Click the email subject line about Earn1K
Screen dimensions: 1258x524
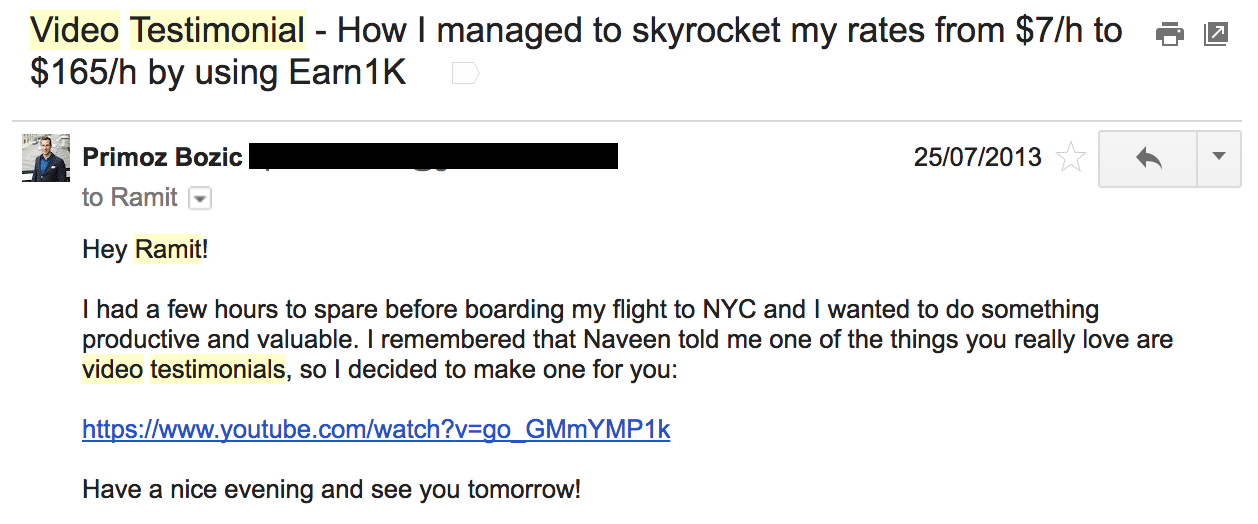[x=576, y=52]
